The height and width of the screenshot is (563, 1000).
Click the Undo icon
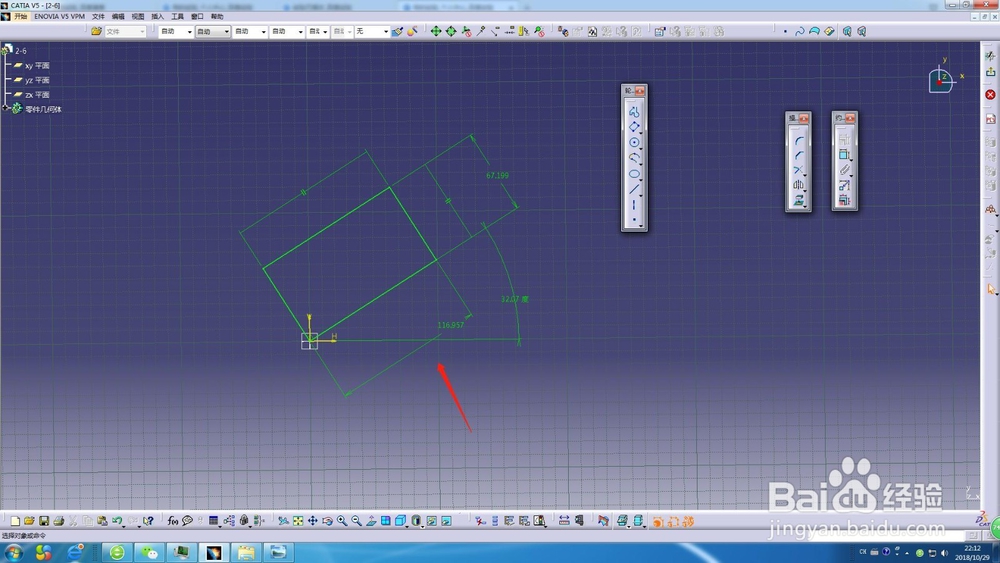[117, 521]
